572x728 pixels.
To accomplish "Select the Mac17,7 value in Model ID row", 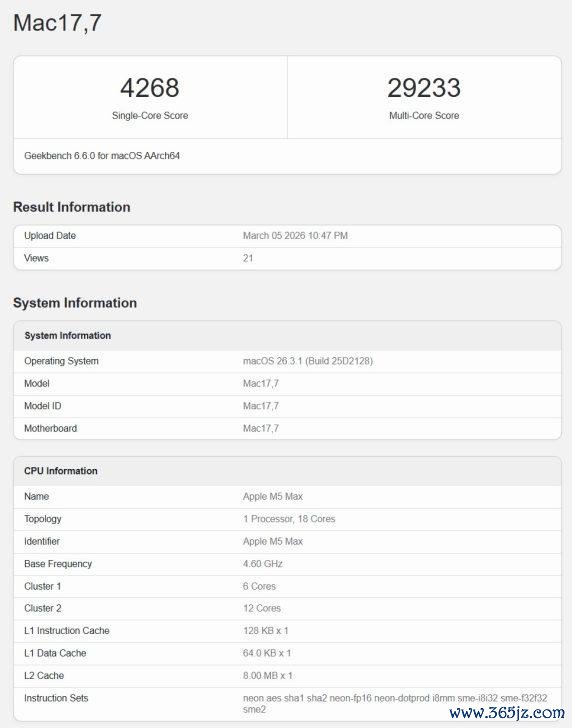I will click(260, 406).
